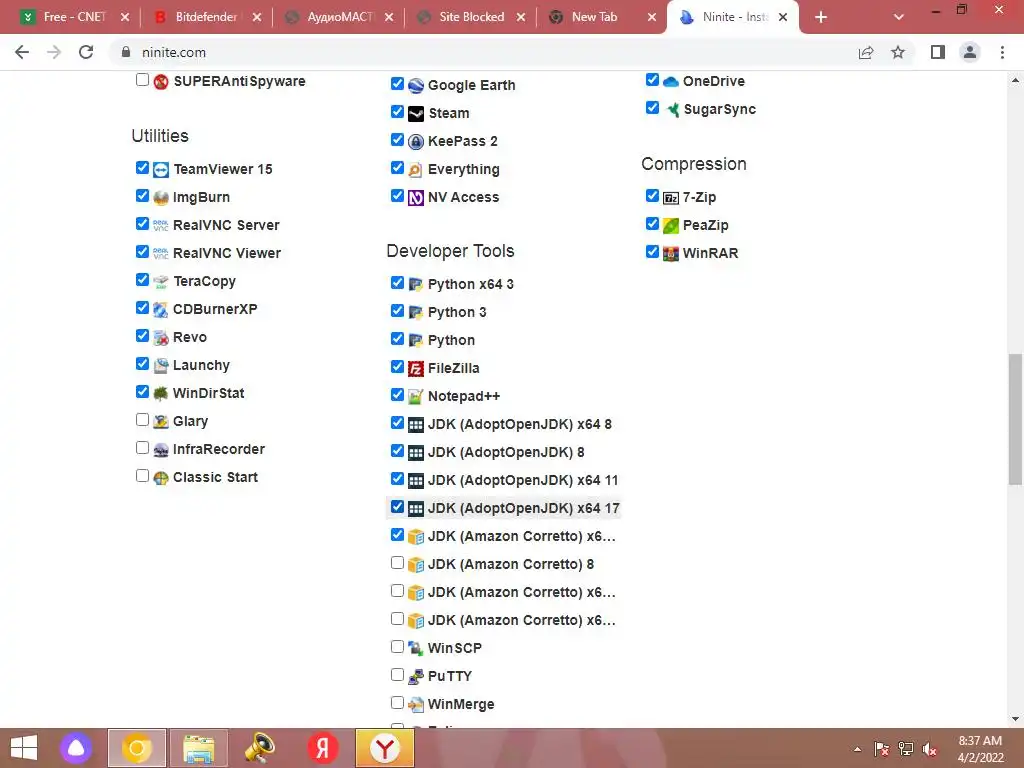Show hidden system tray icons
The height and width of the screenshot is (768, 1024).
(x=857, y=749)
